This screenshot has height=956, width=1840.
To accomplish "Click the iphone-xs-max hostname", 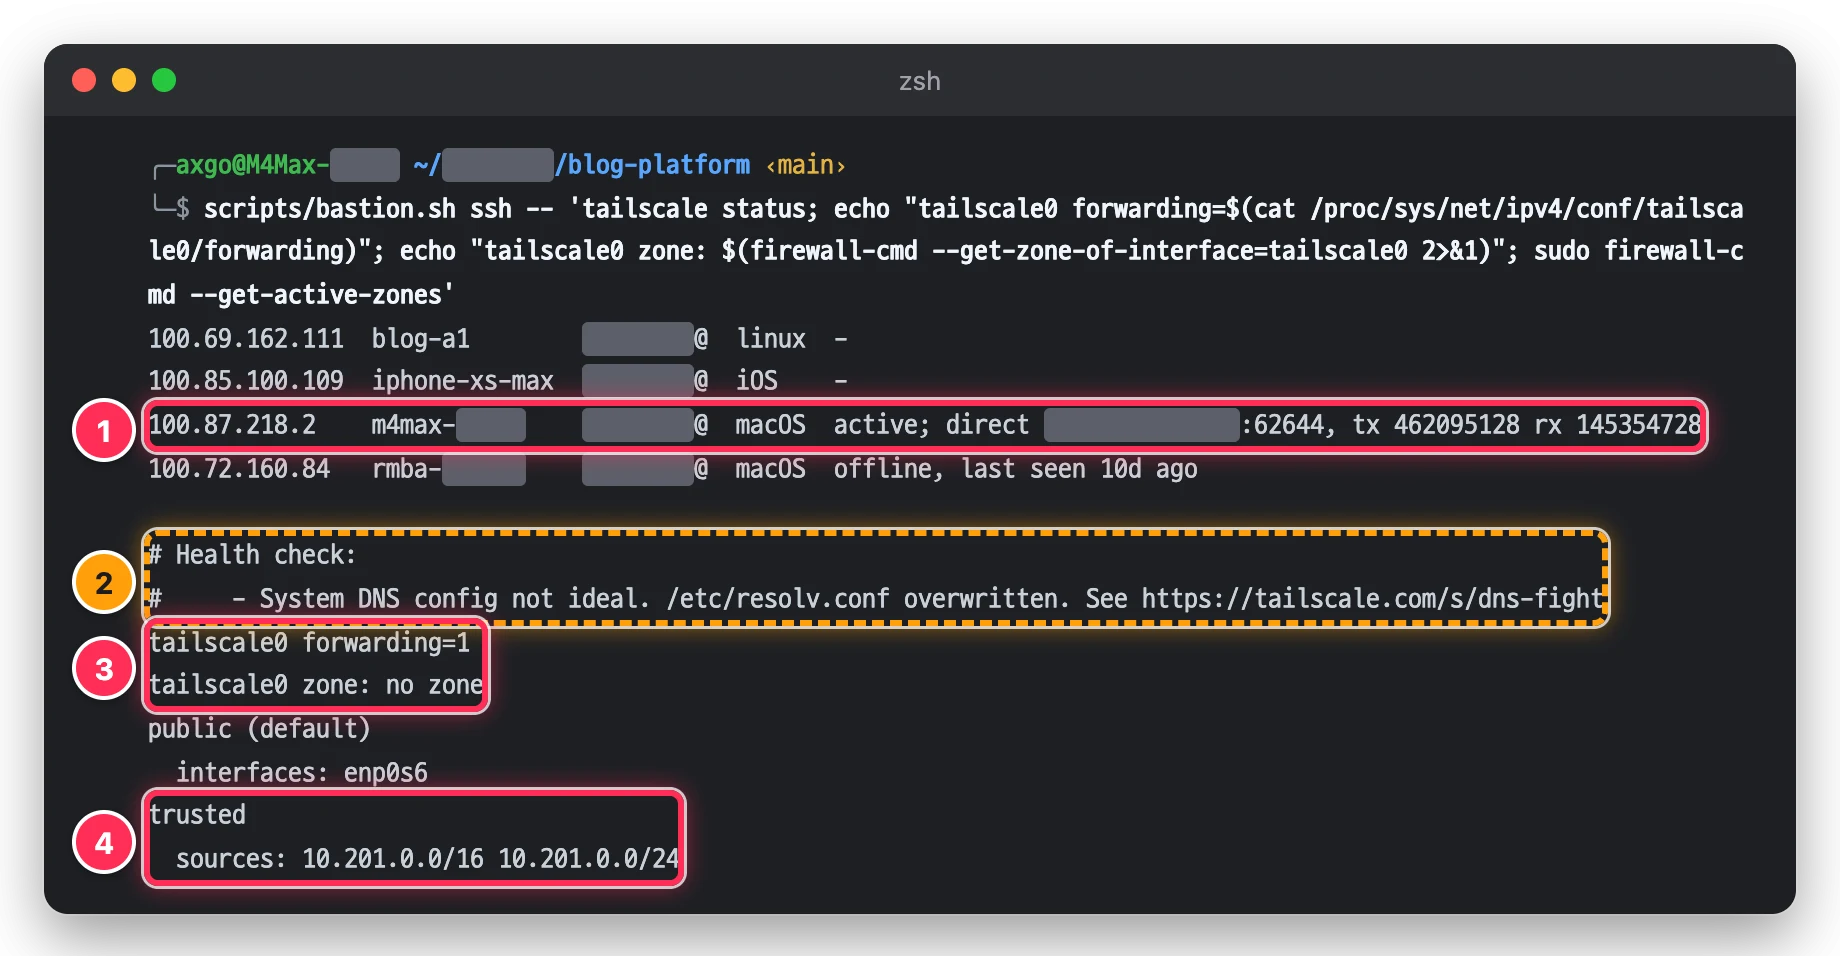I will (x=463, y=381).
